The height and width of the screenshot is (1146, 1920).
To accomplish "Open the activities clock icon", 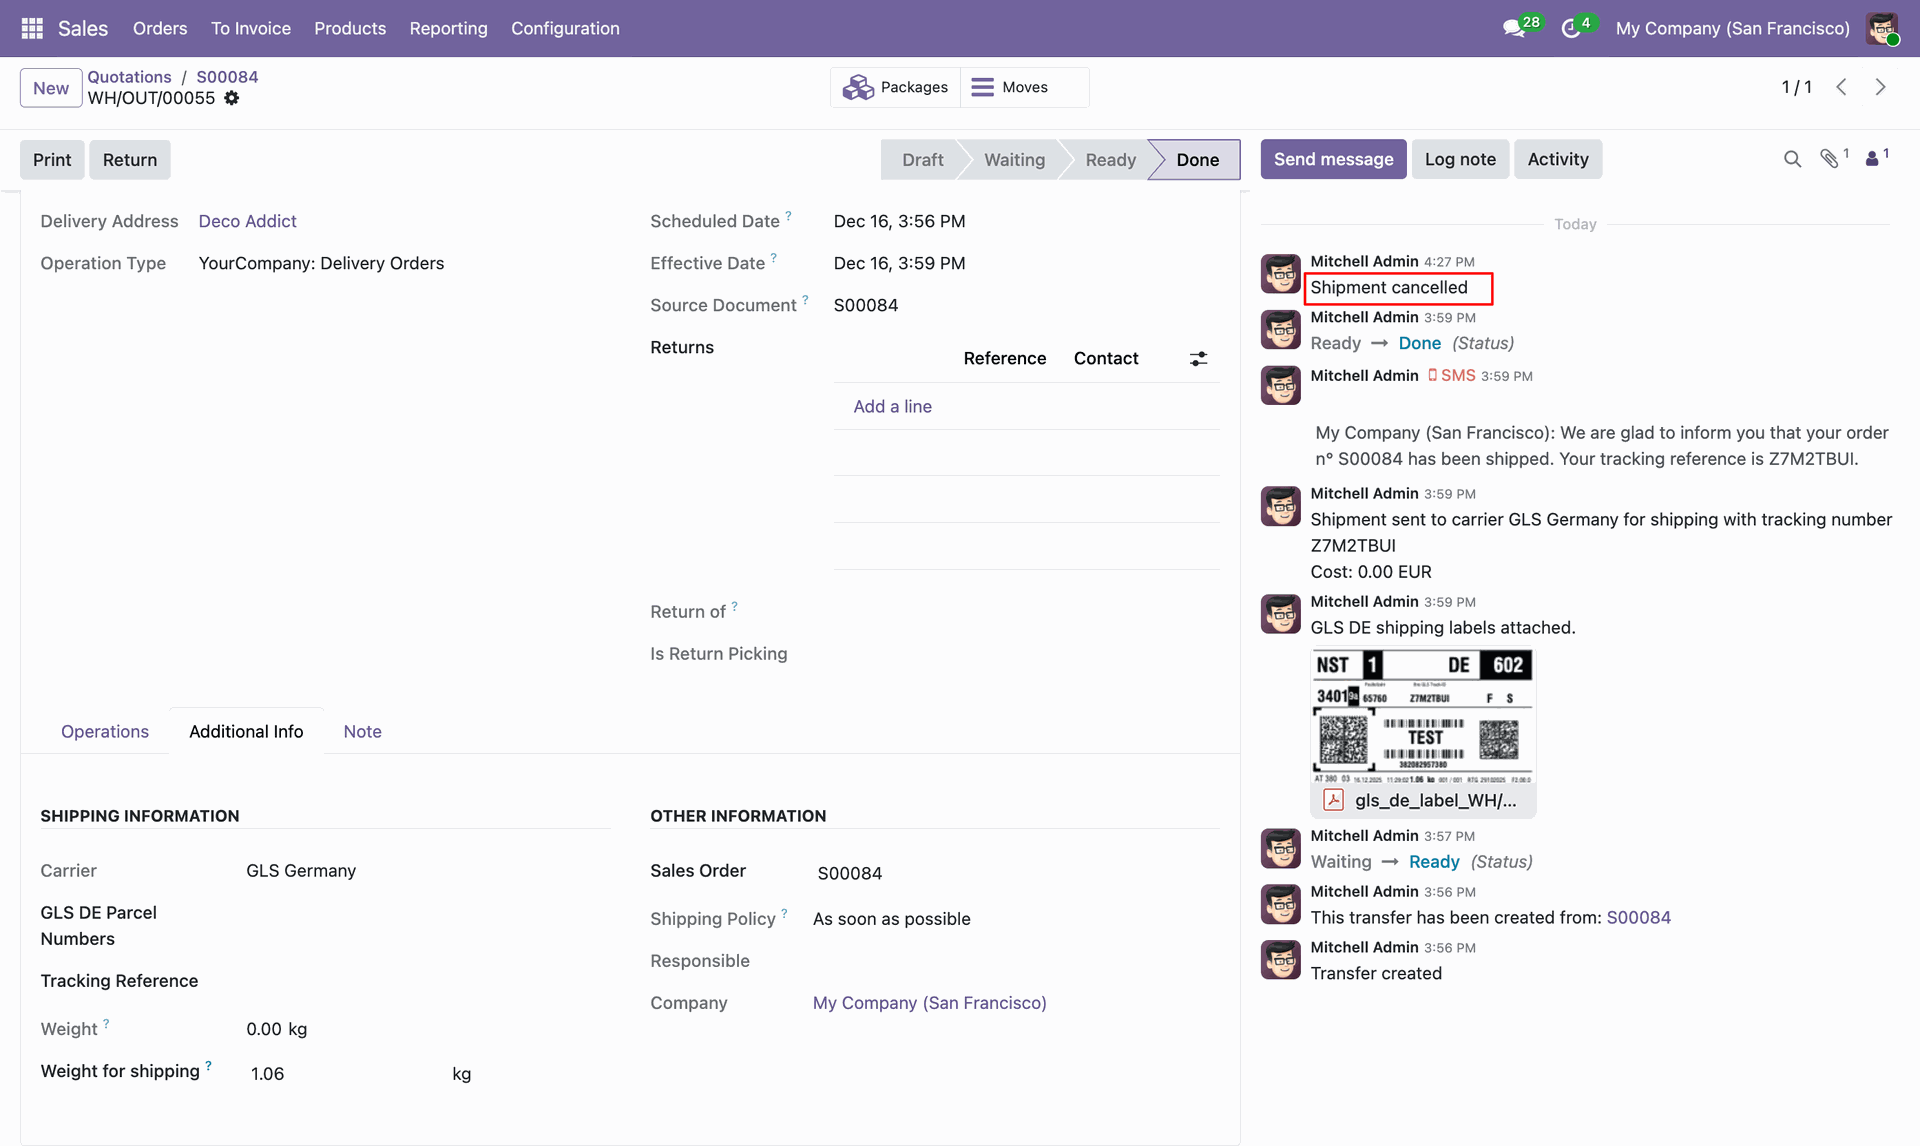I will (x=1571, y=28).
